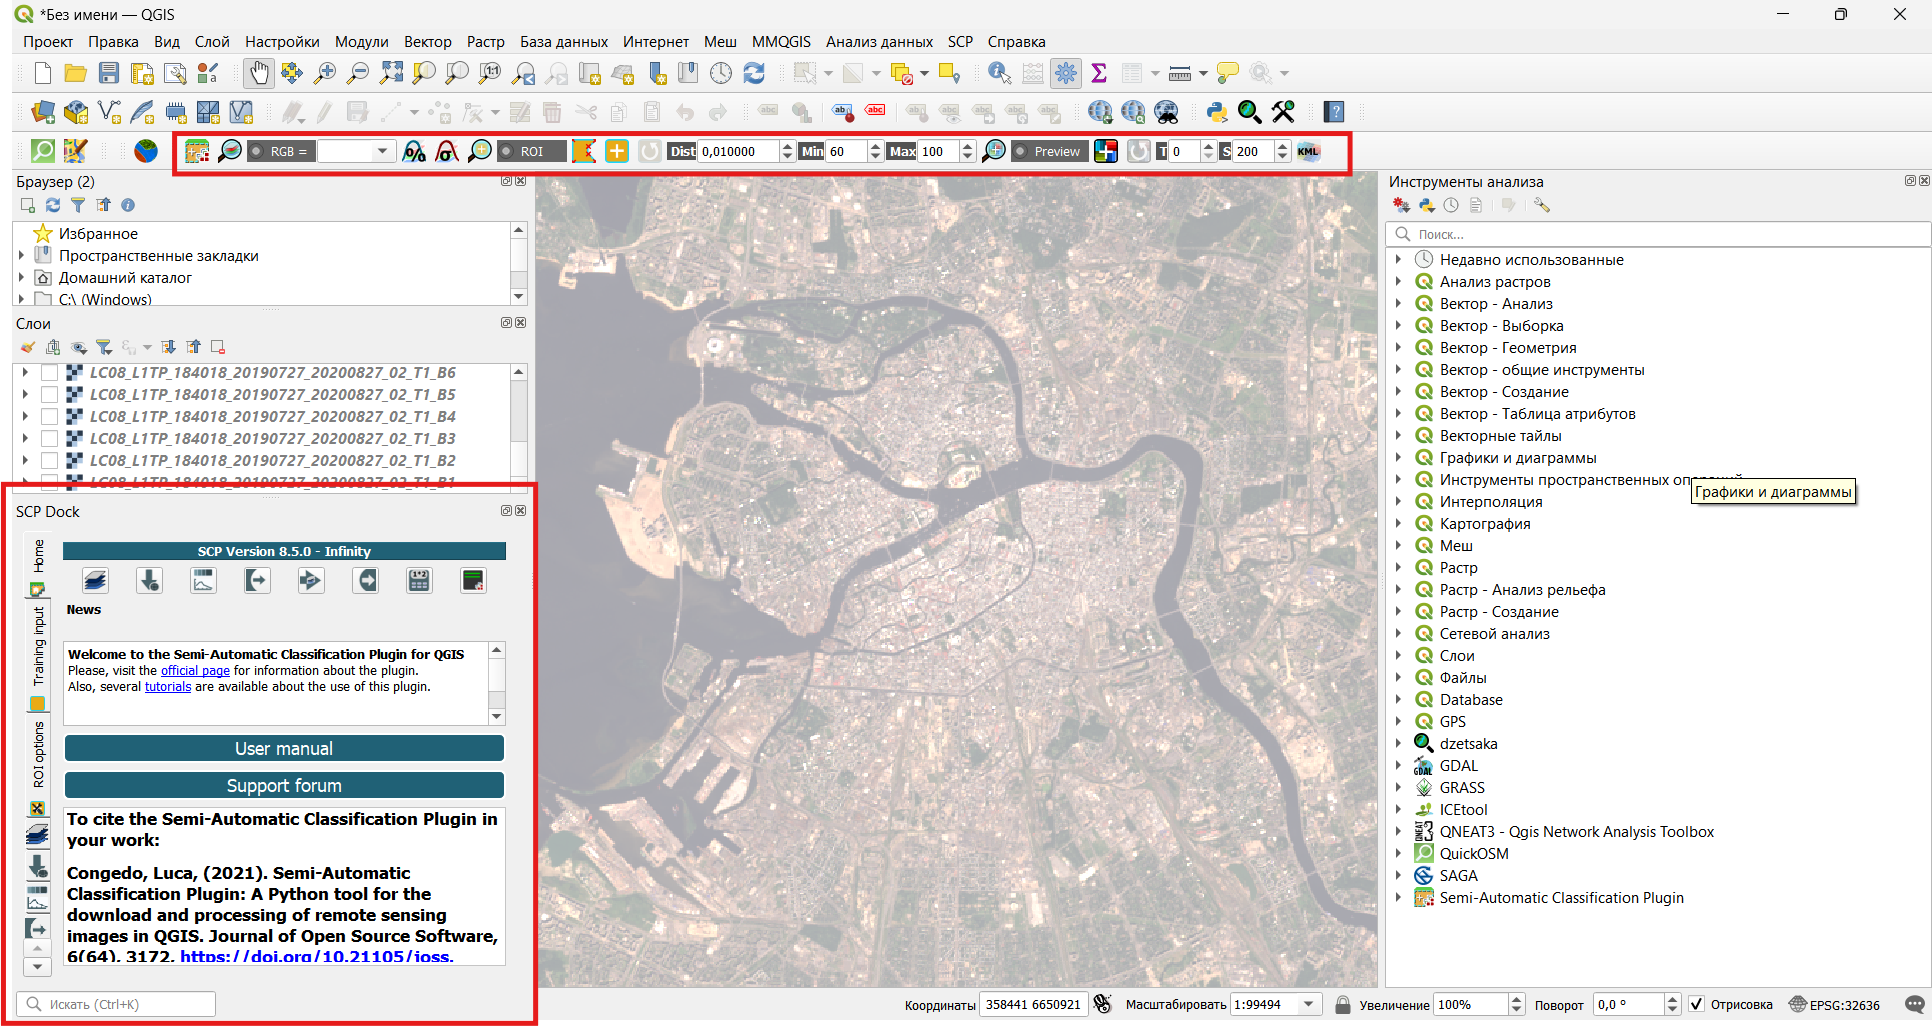This screenshot has height=1026, width=1932.
Task: Click the Save Project floppy disk icon
Action: [x=109, y=73]
